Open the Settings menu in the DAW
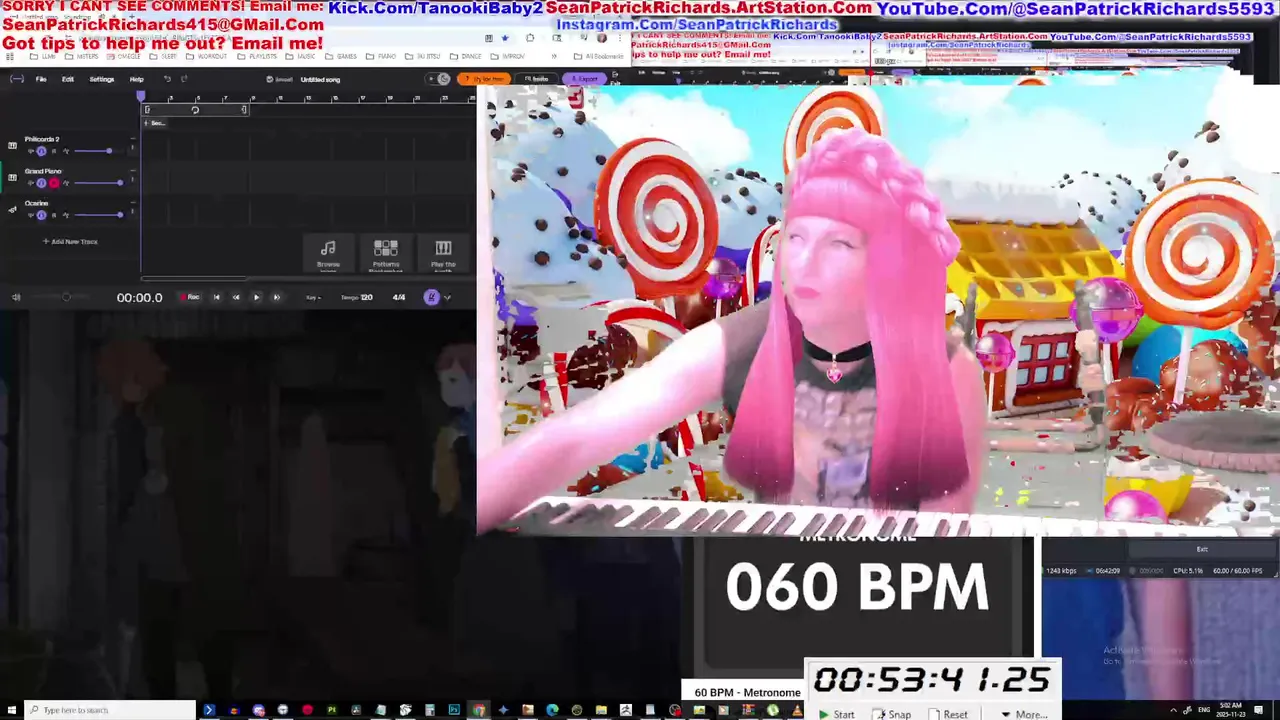 click(102, 79)
